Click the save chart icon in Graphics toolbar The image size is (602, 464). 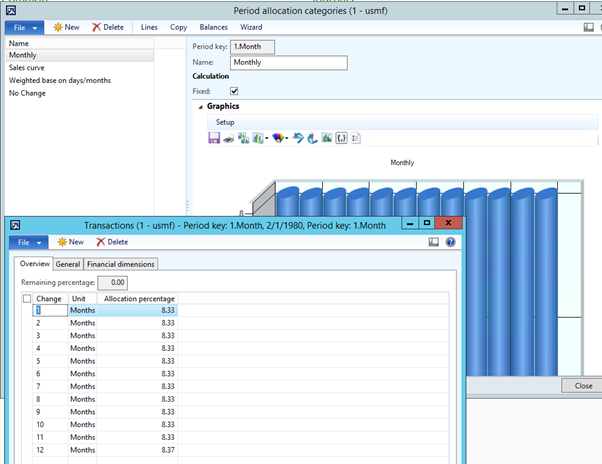(x=214, y=138)
